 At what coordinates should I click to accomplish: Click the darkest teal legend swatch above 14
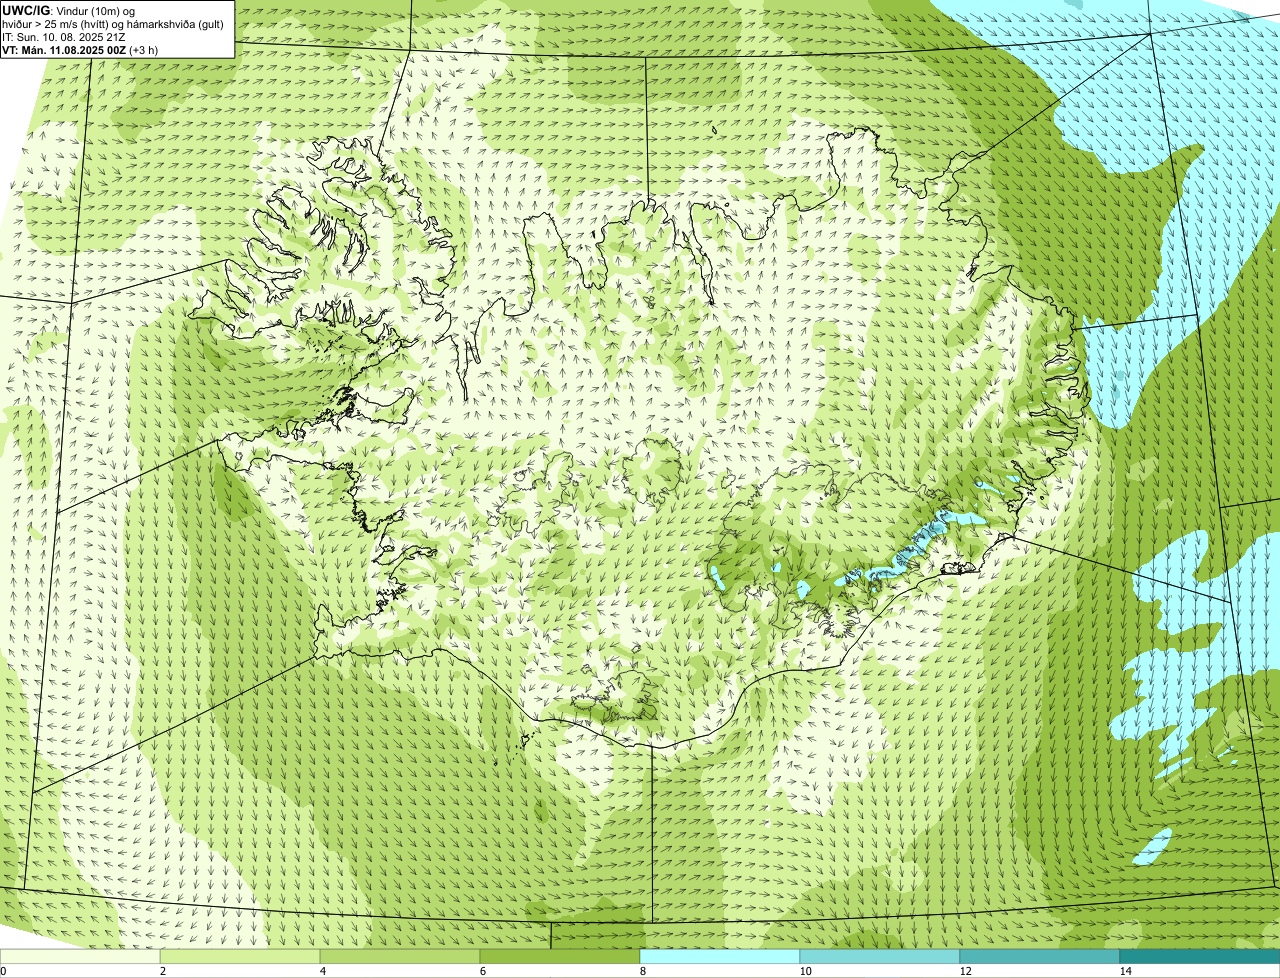pyautogui.click(x=1200, y=956)
